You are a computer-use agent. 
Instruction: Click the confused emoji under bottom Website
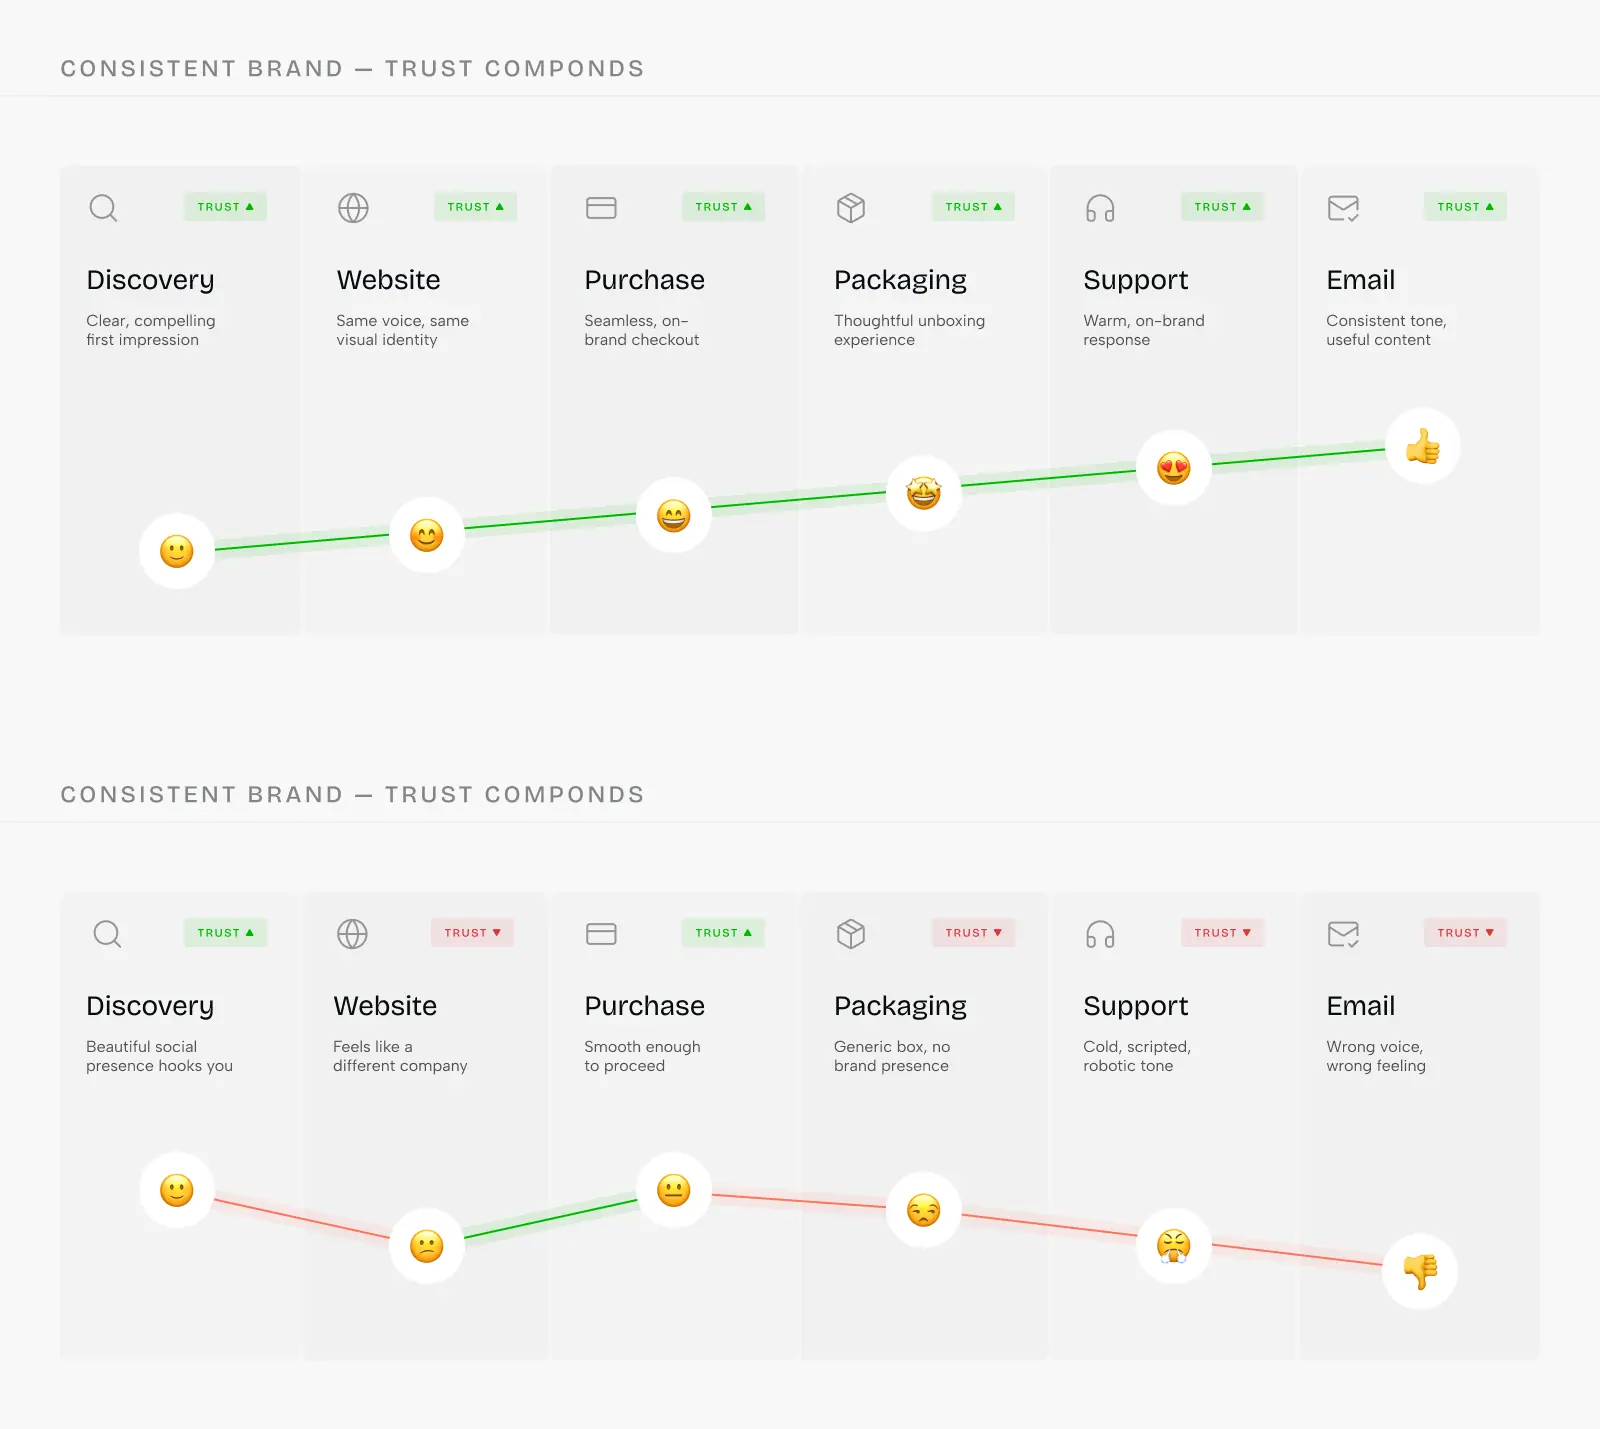427,1246
